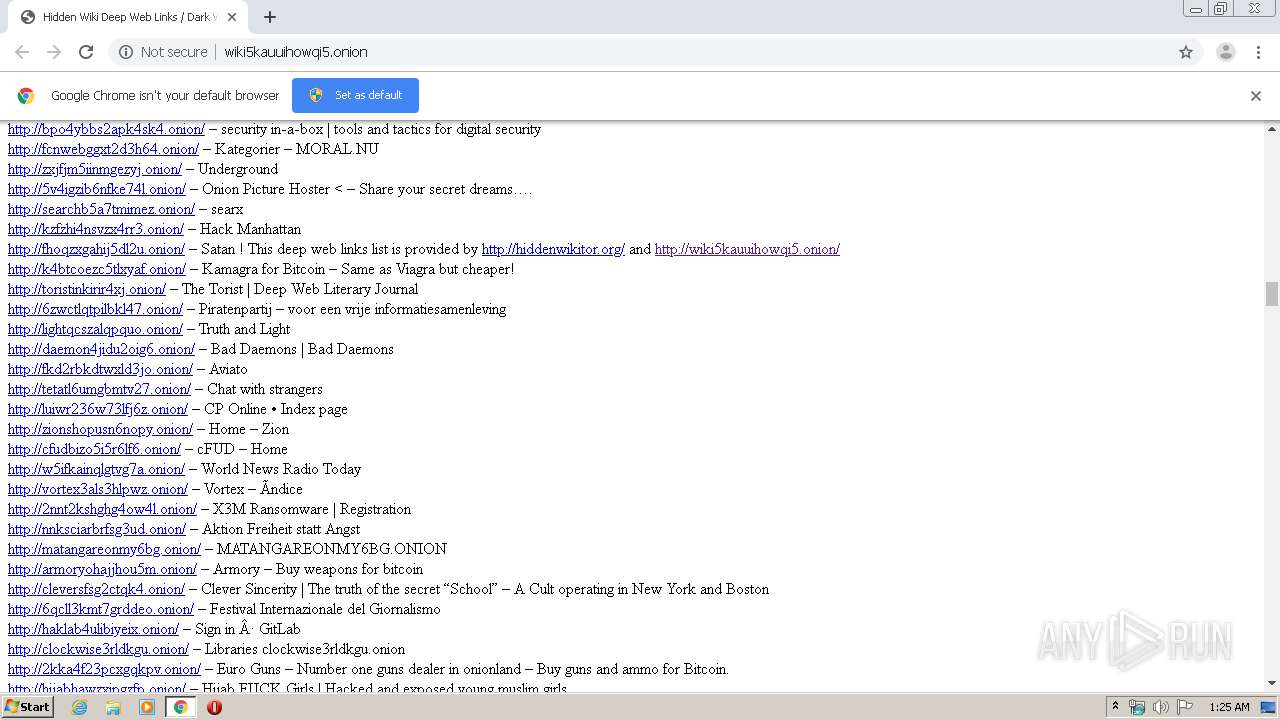The height and width of the screenshot is (720, 1280).
Task: Click text 'World News Radio Today'
Action: point(281,469)
